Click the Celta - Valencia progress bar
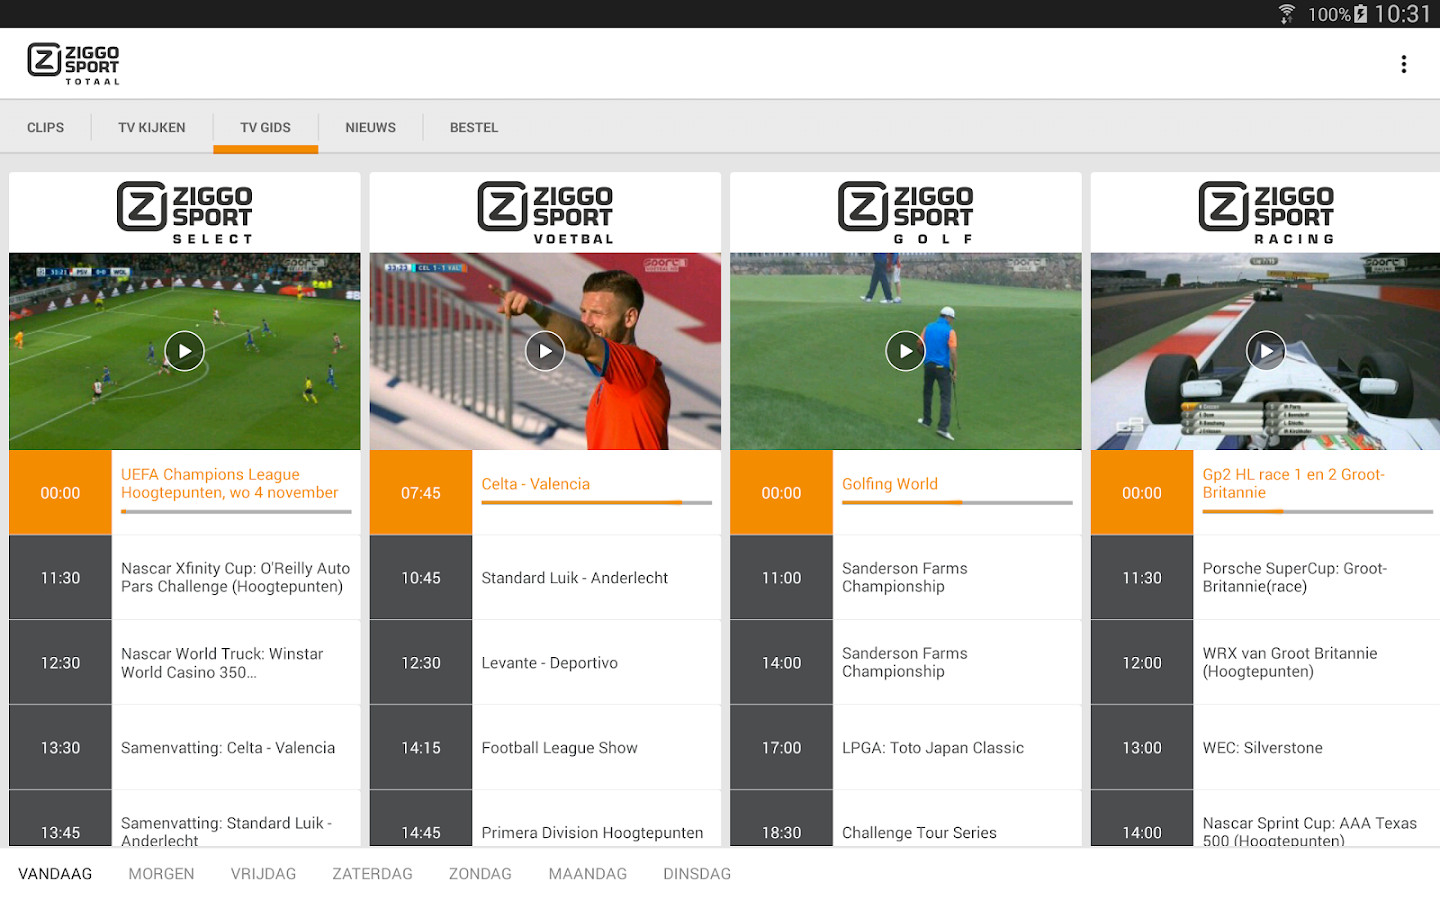Screen dimensions: 1440x900 click(597, 502)
